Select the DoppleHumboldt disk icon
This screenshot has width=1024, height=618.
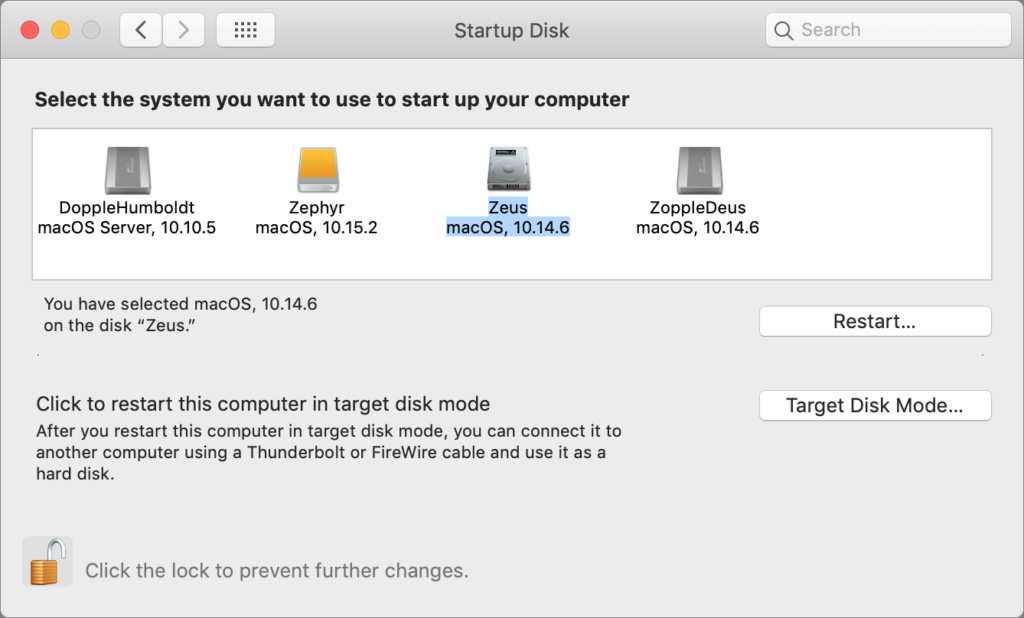point(127,169)
